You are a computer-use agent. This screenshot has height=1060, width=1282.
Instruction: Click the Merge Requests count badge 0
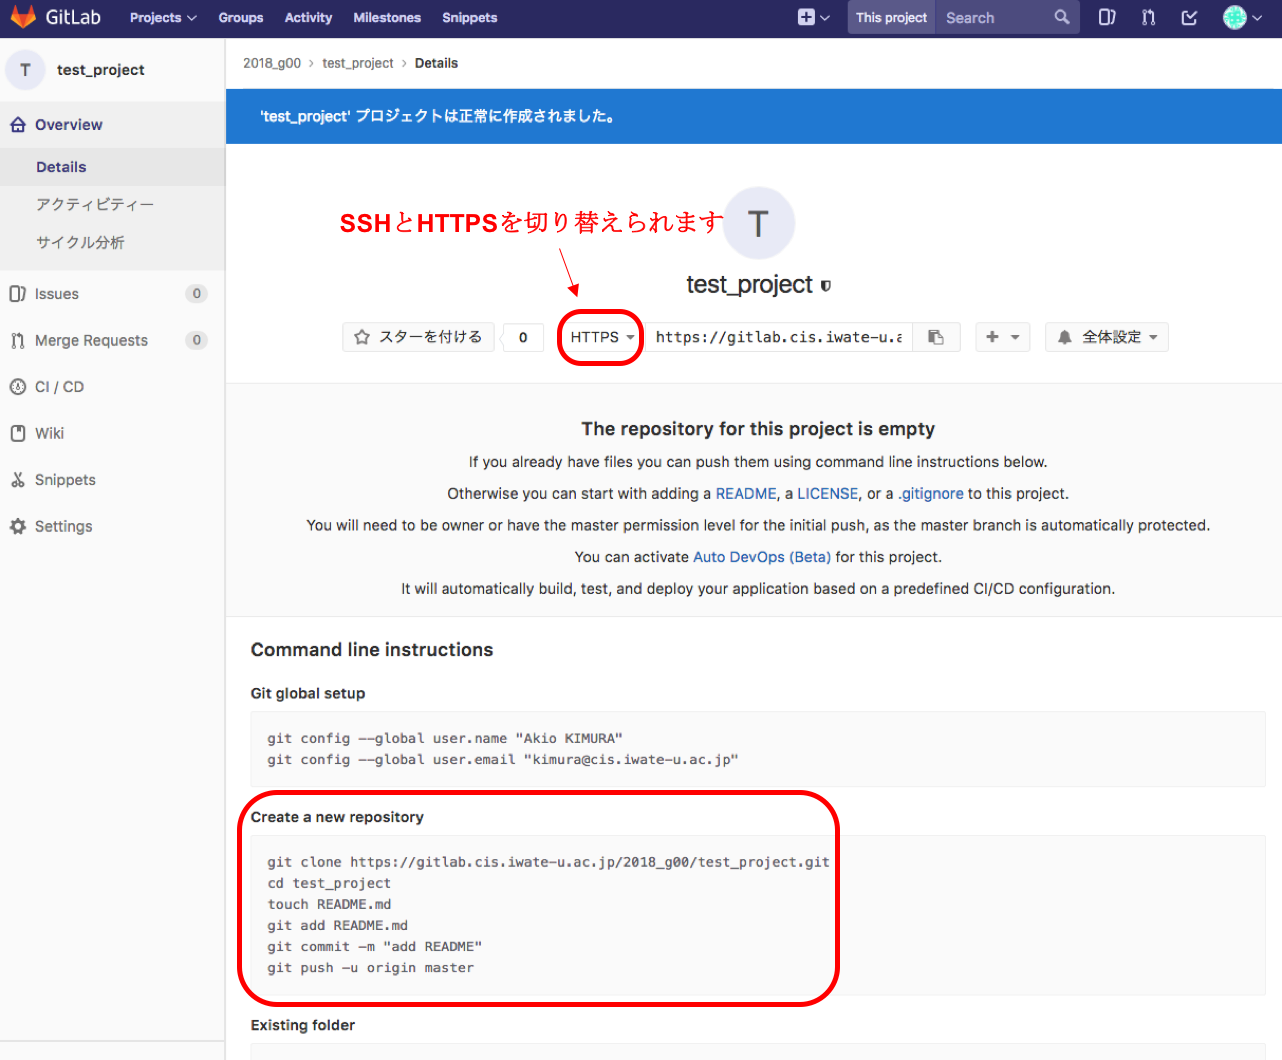pyautogui.click(x=197, y=340)
